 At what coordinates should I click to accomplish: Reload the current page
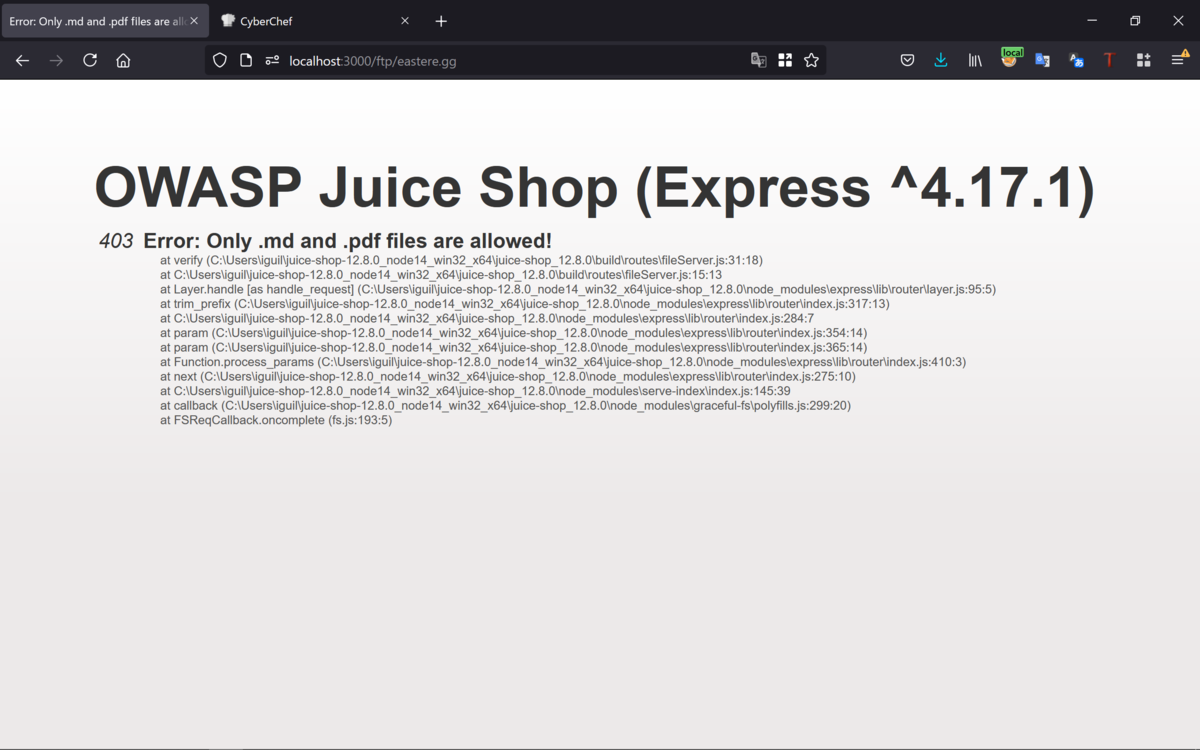(x=90, y=60)
